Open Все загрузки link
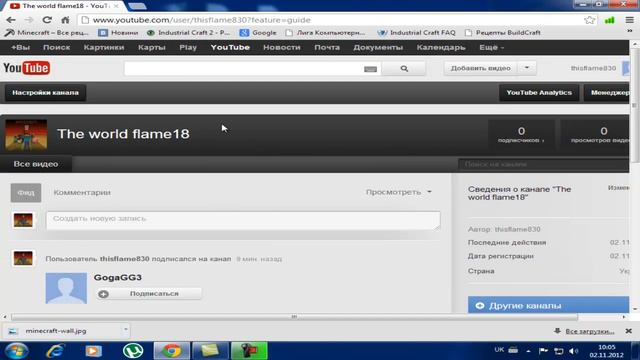Screen dimensions: 640x360 pos(589,331)
